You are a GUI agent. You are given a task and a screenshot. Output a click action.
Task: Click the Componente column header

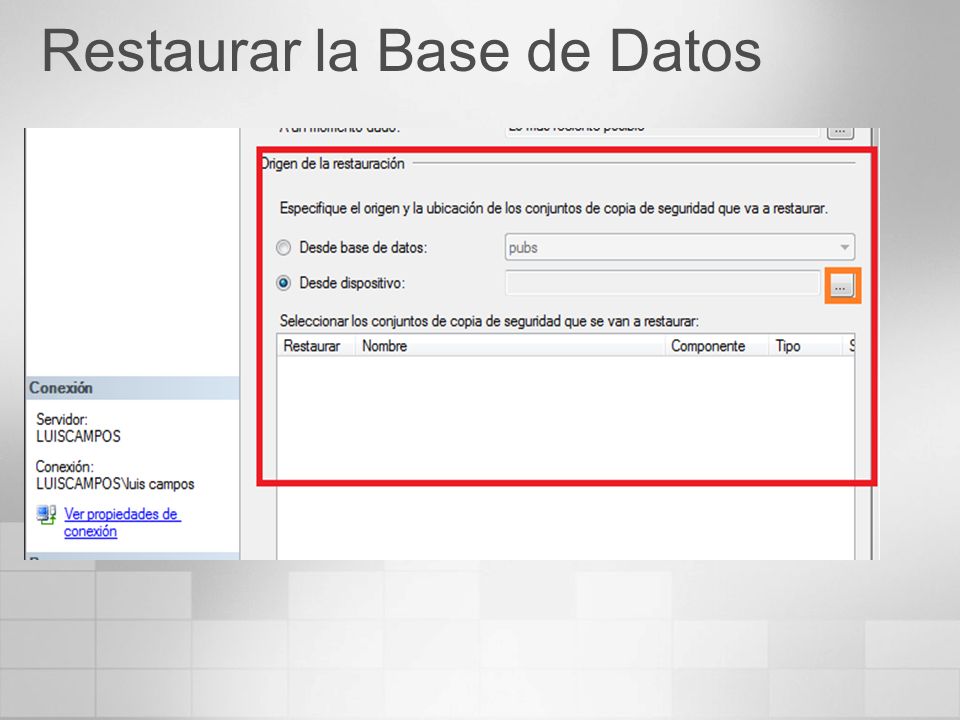[x=717, y=346]
